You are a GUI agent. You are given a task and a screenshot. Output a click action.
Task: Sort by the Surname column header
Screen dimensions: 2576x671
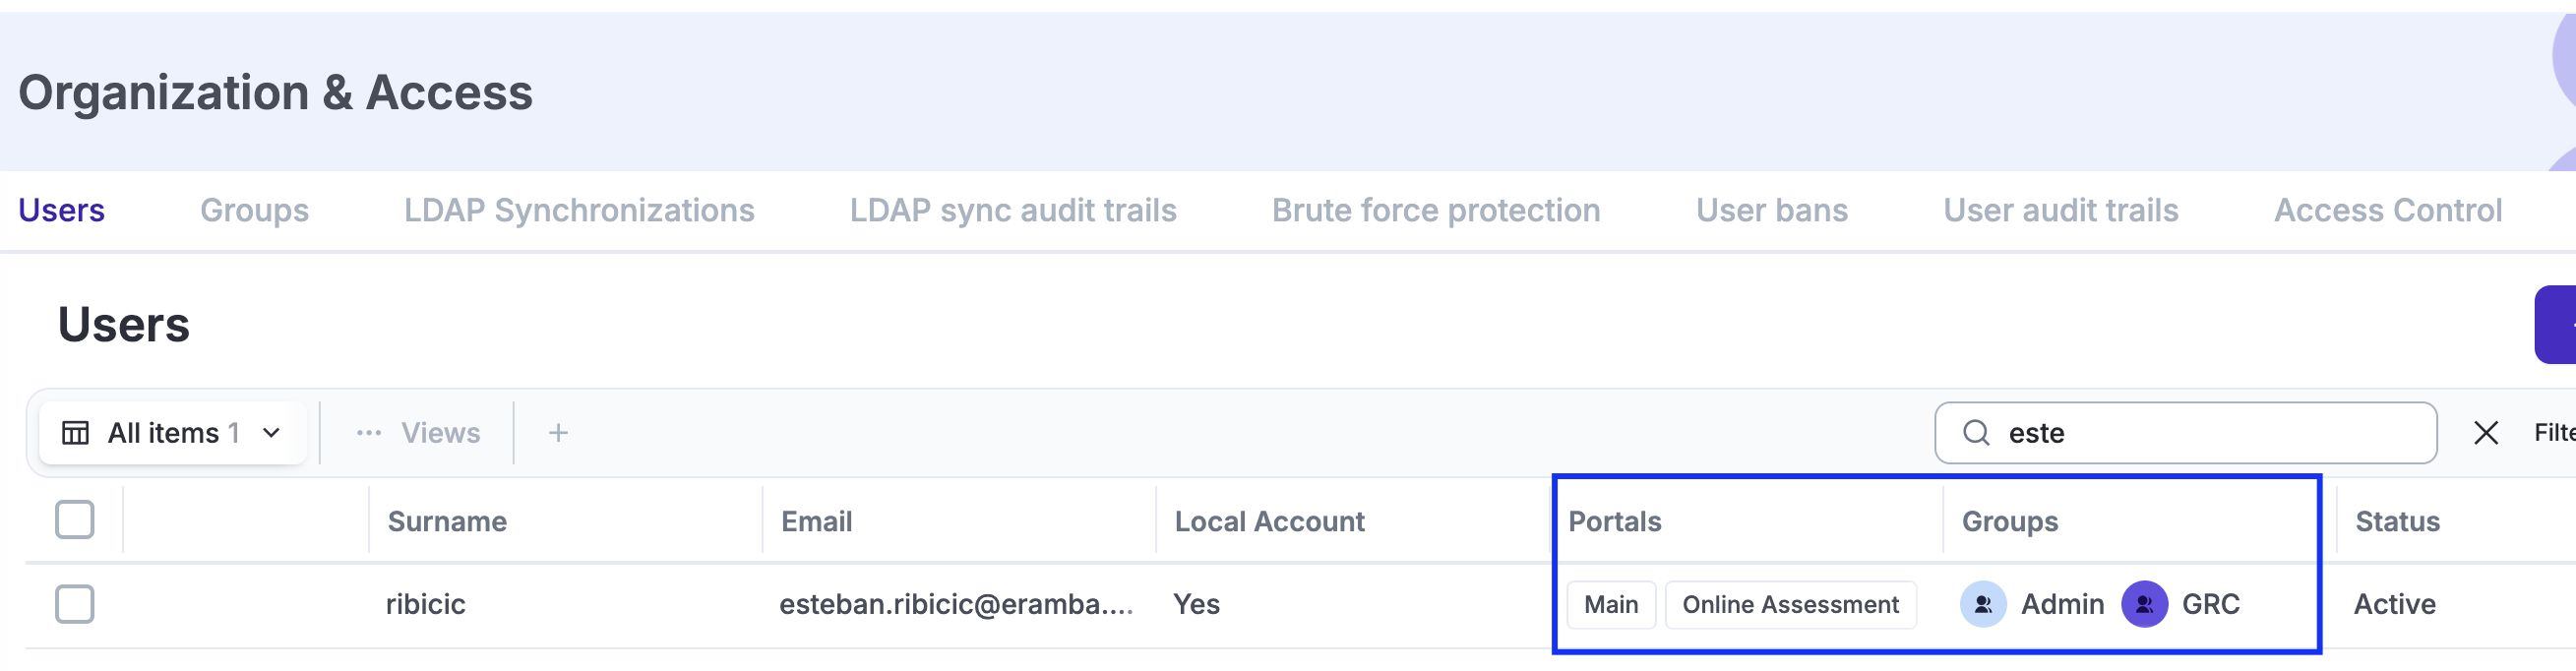[x=447, y=521]
